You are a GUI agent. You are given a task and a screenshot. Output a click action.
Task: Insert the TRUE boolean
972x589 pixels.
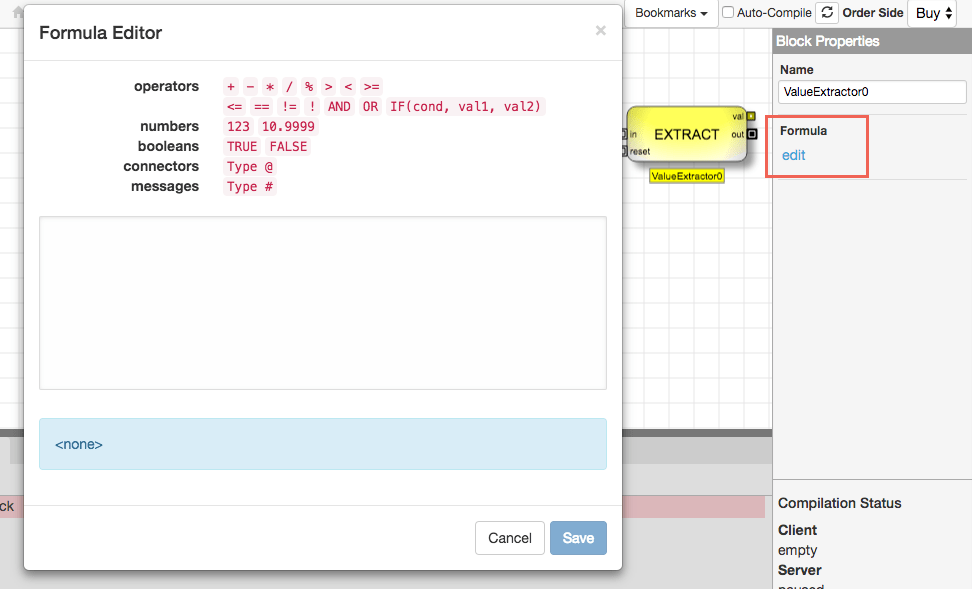(x=242, y=146)
